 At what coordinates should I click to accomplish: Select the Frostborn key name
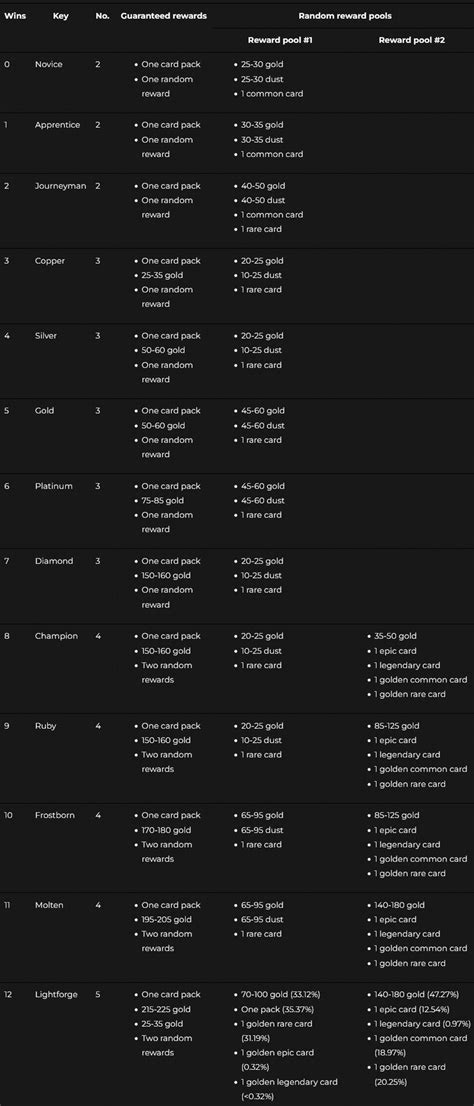tap(56, 815)
